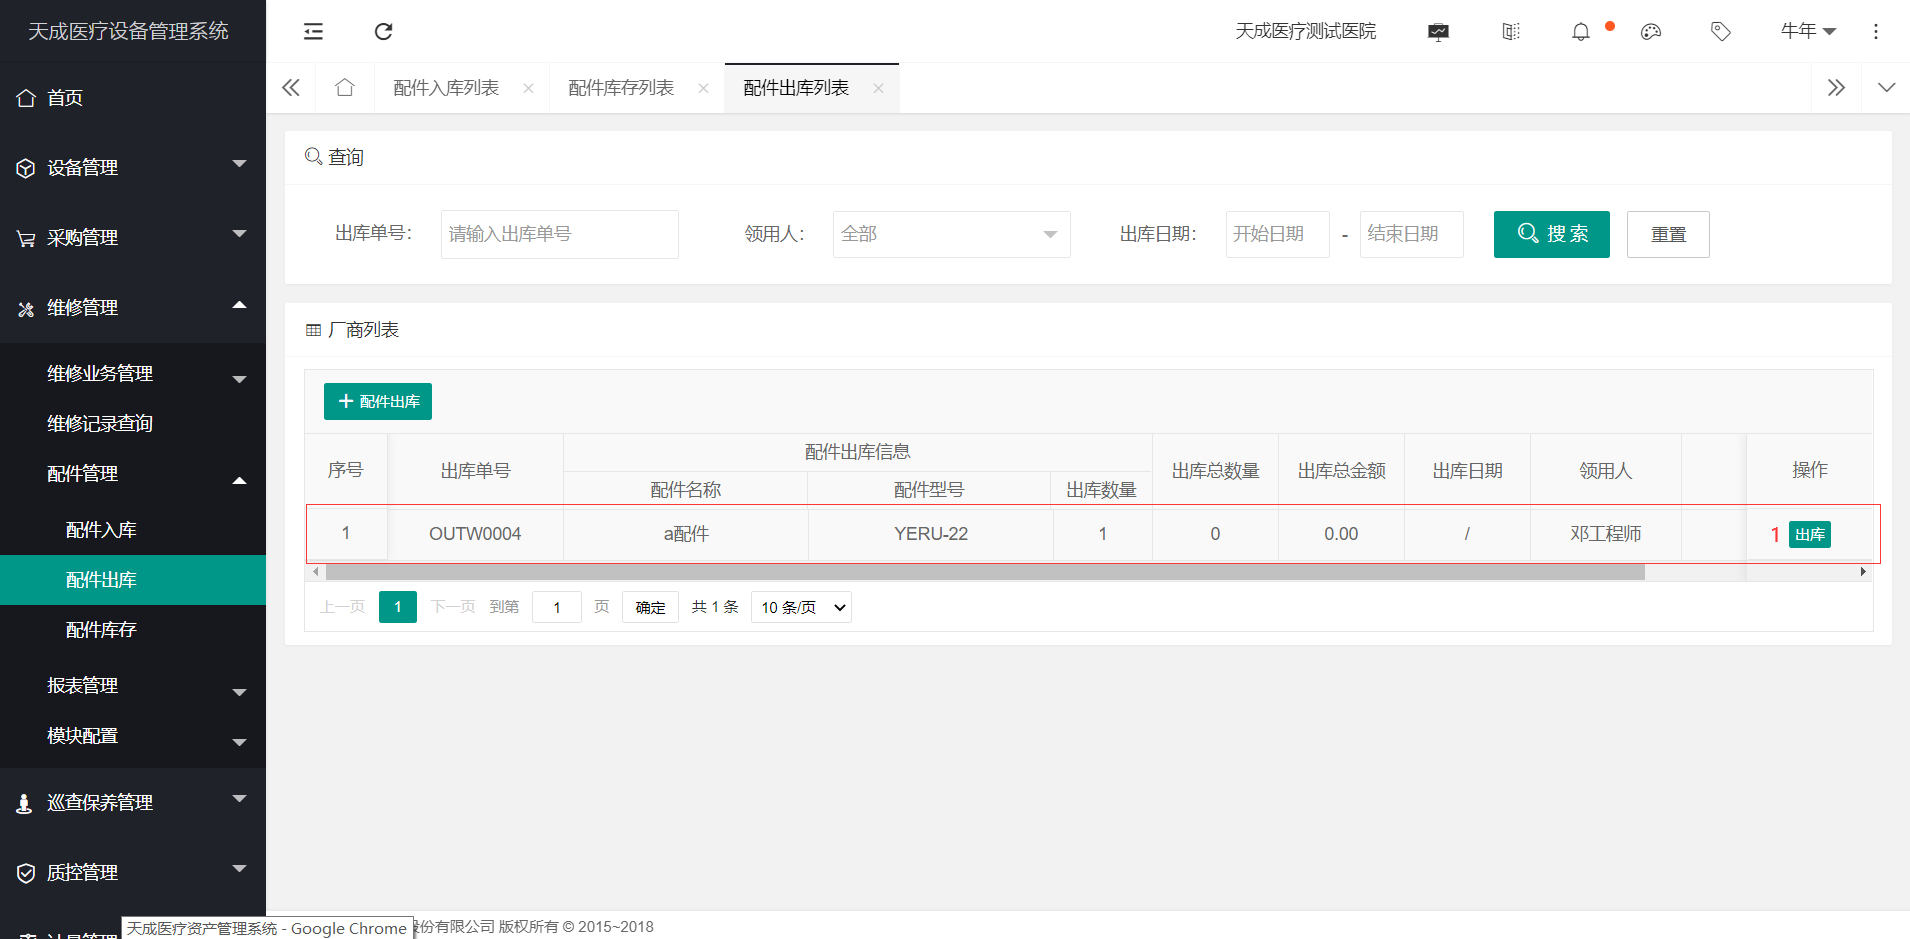The height and width of the screenshot is (939, 1910).
Task: Open the 领用人 dropdown
Action: point(951,234)
